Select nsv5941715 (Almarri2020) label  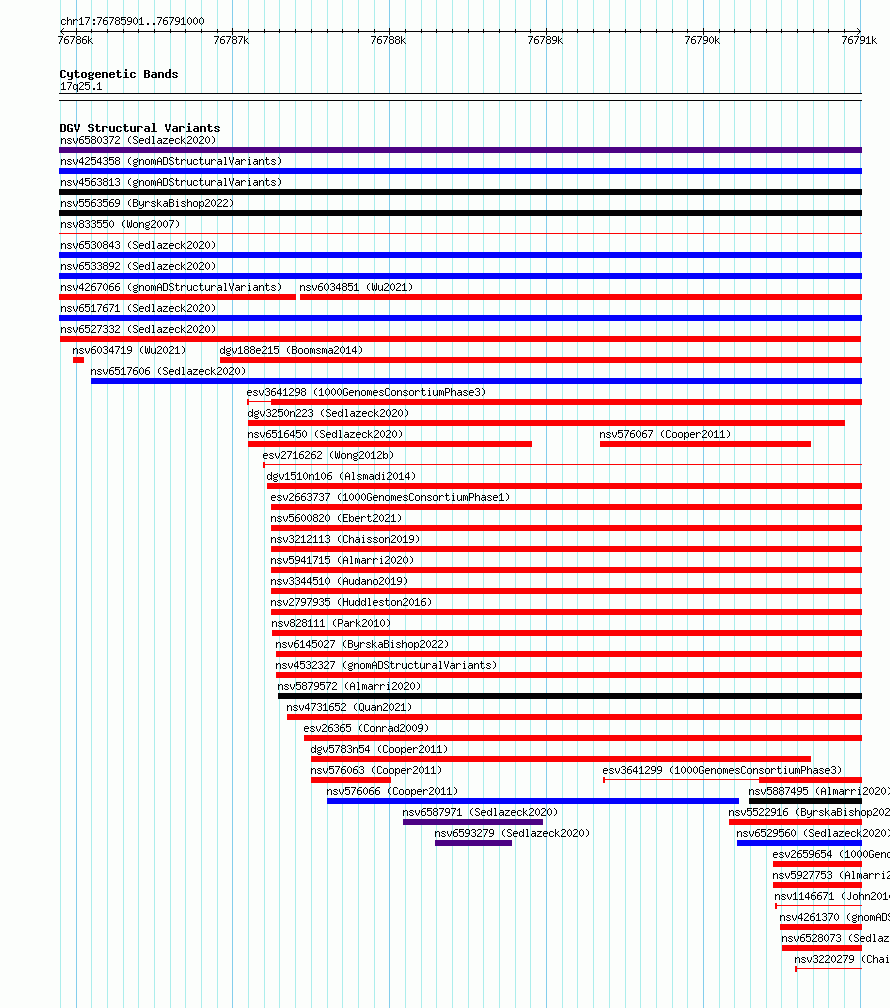tap(342, 561)
